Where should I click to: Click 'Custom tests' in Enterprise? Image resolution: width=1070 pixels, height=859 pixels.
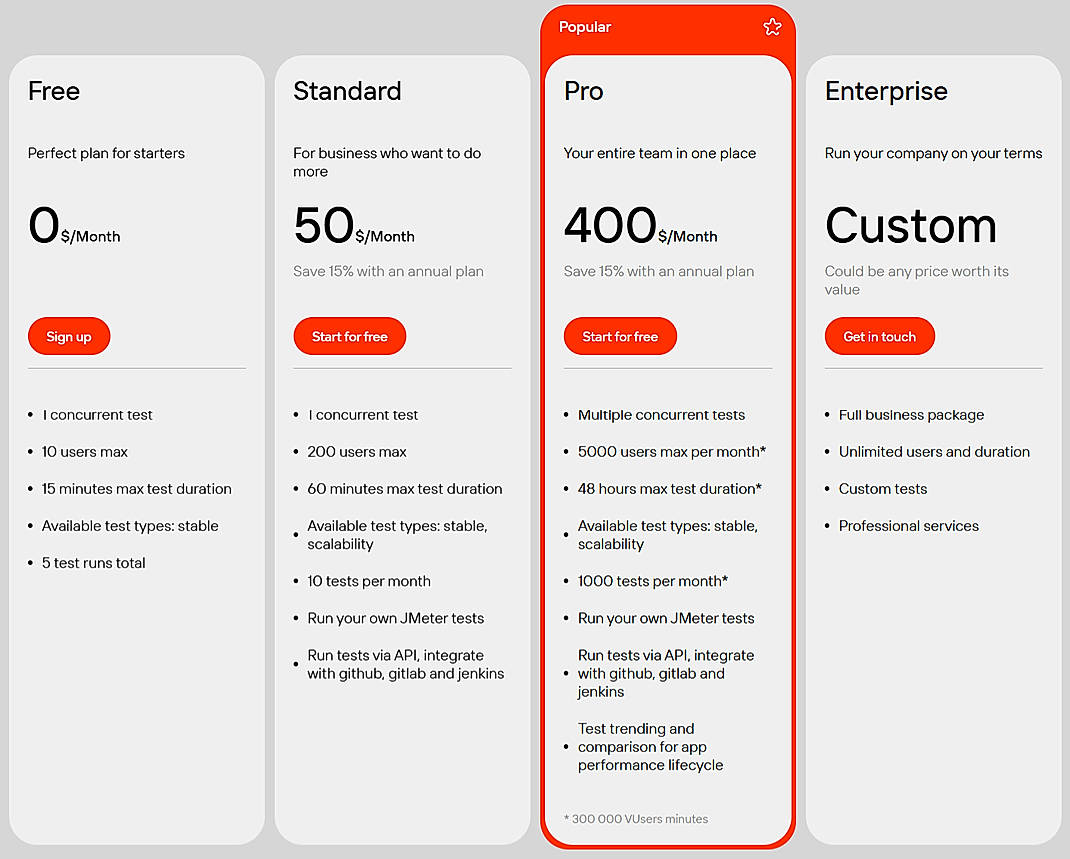pos(883,489)
